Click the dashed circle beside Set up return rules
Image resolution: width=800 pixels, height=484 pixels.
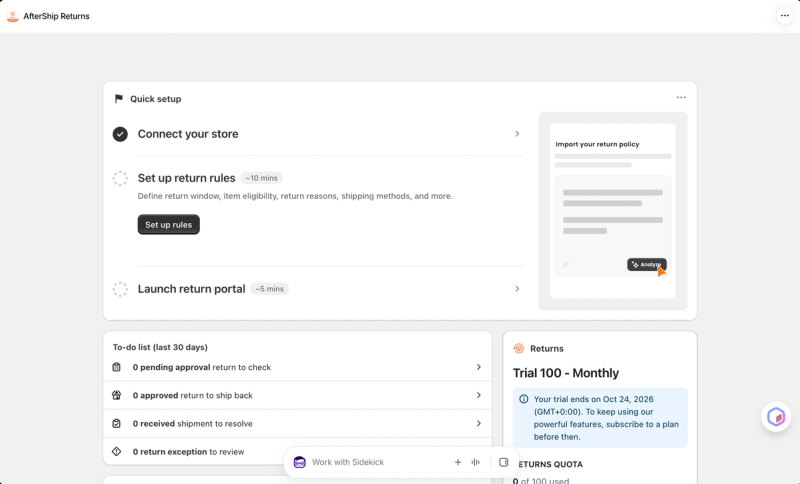[120, 179]
